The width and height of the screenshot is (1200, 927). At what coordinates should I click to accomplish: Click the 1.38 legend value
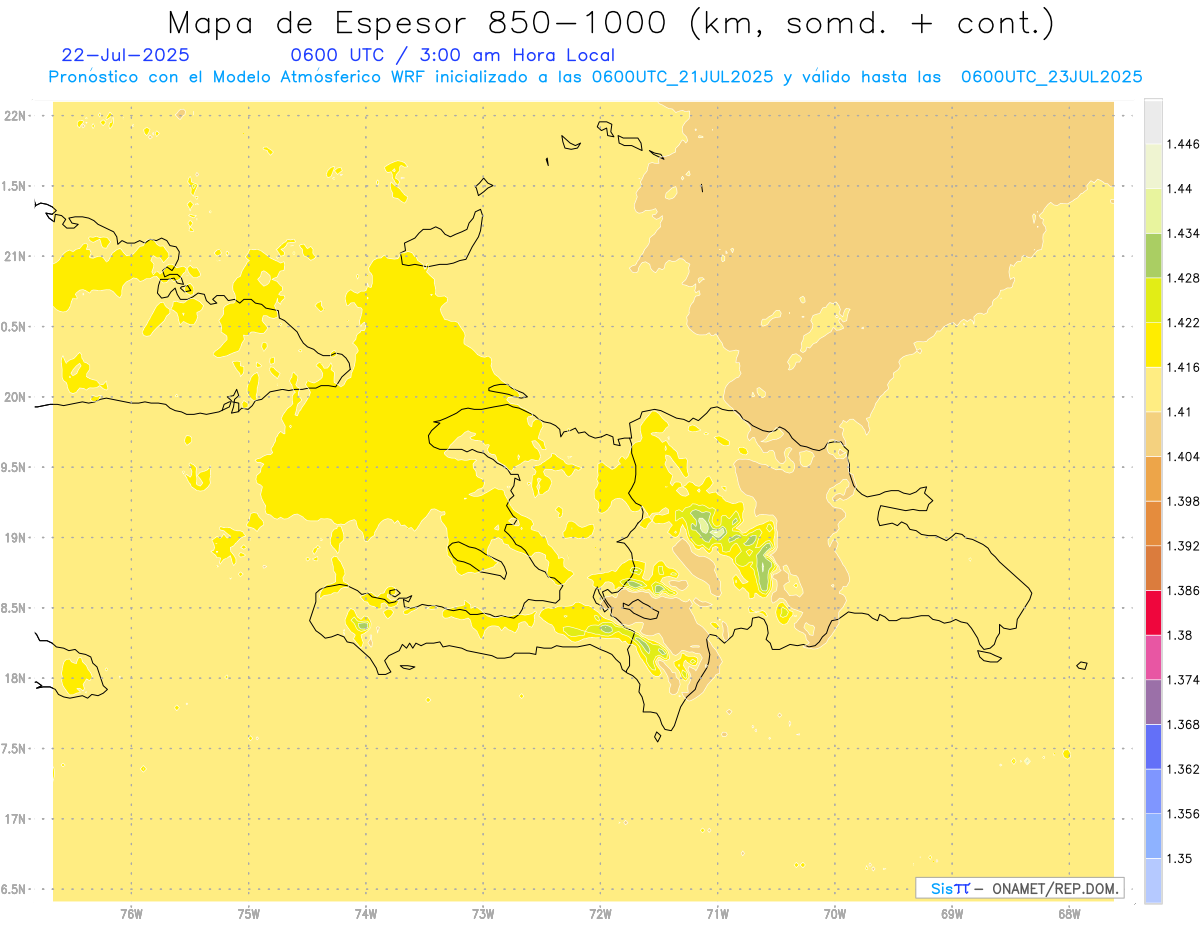(x=1181, y=635)
